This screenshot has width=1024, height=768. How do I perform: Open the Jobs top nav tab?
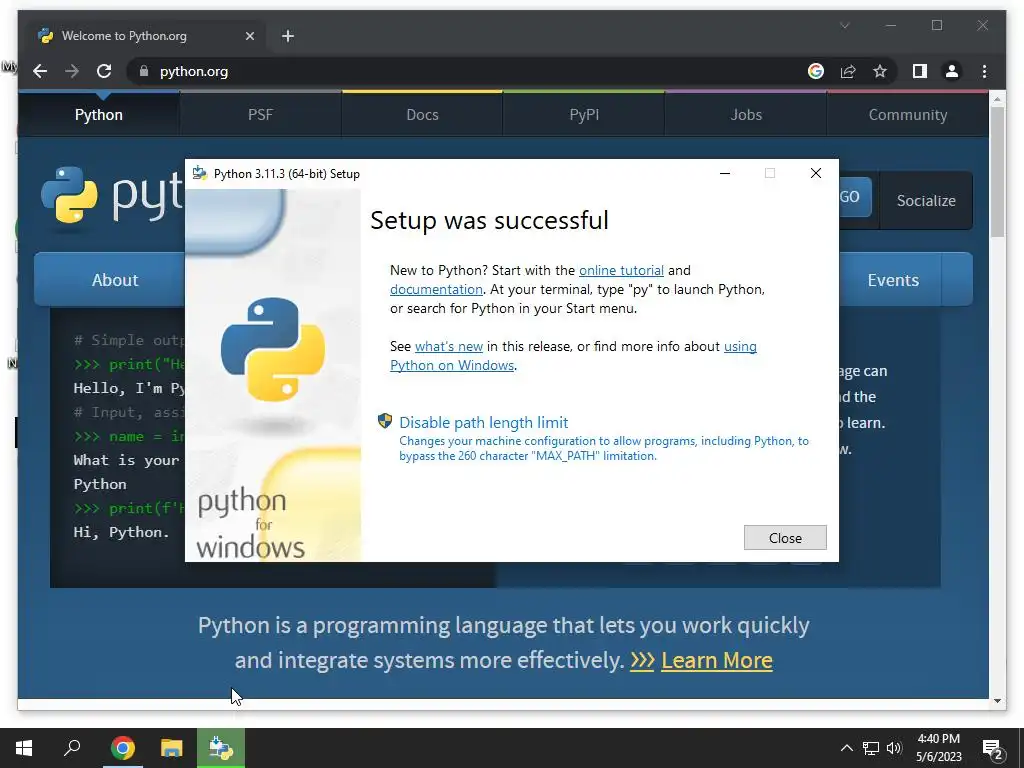coord(746,114)
